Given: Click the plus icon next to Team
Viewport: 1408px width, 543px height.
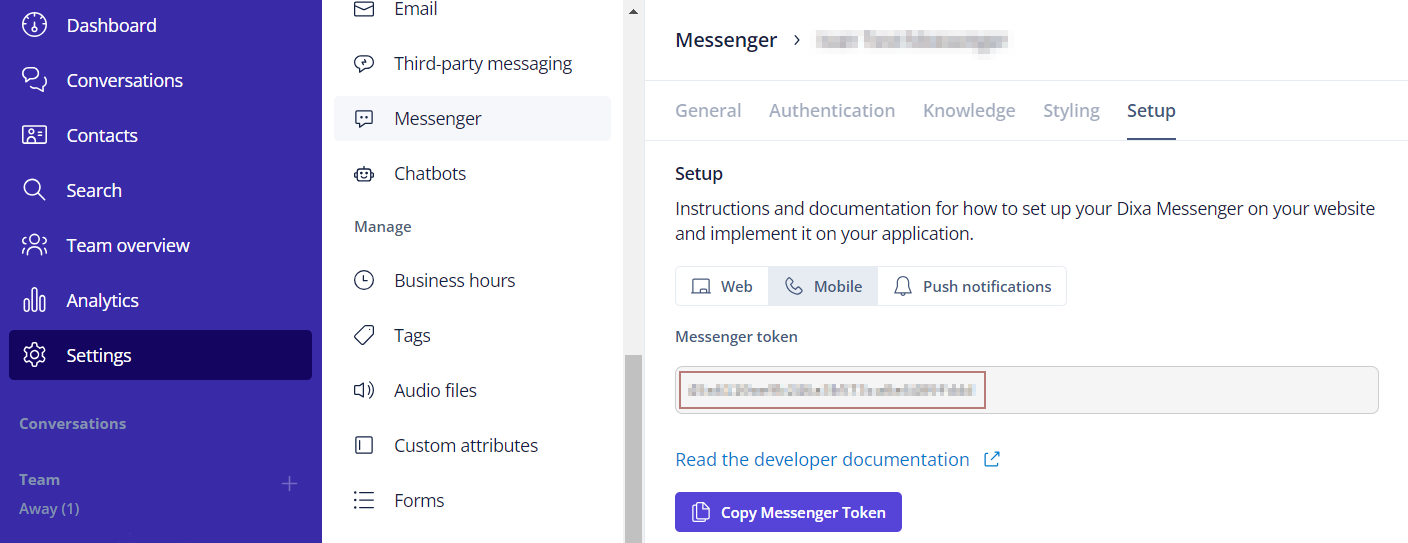Looking at the screenshot, I should (x=289, y=484).
